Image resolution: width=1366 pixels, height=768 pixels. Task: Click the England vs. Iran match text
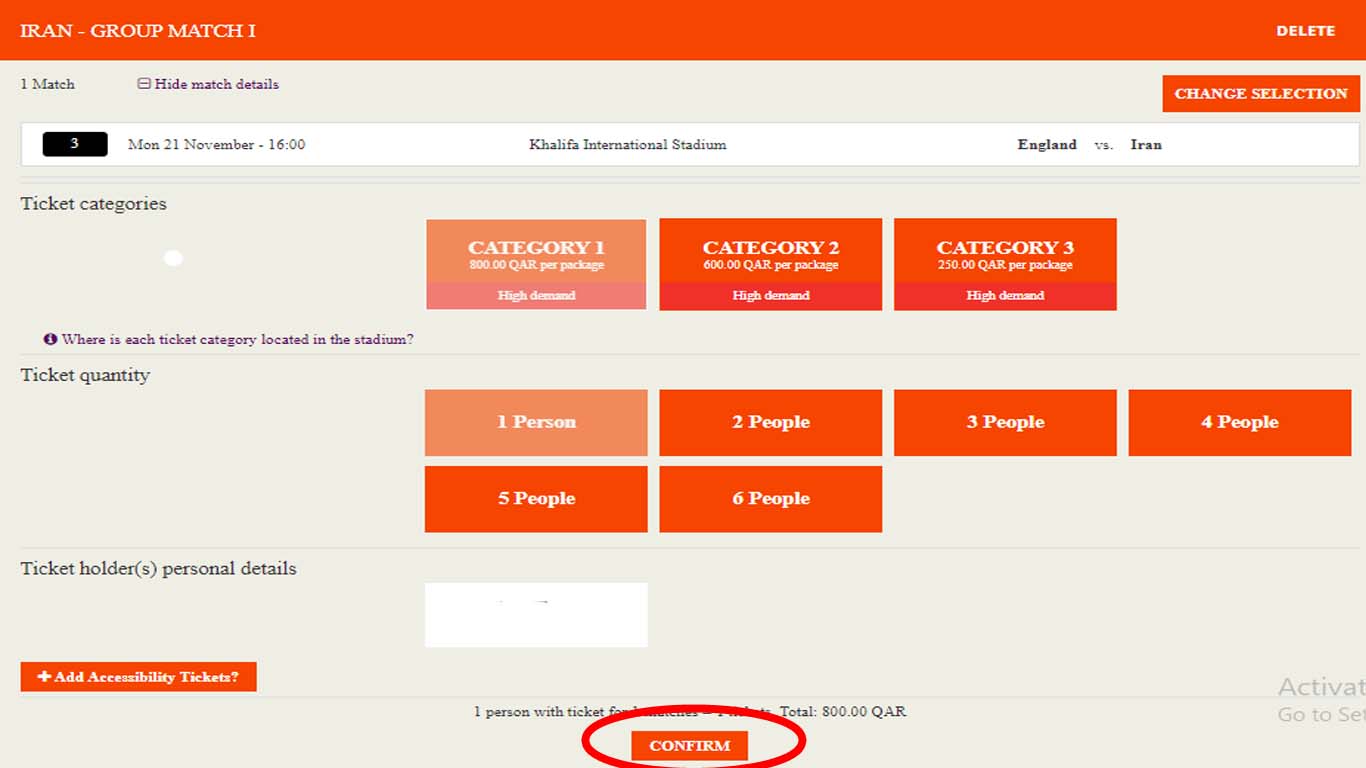[1089, 144]
